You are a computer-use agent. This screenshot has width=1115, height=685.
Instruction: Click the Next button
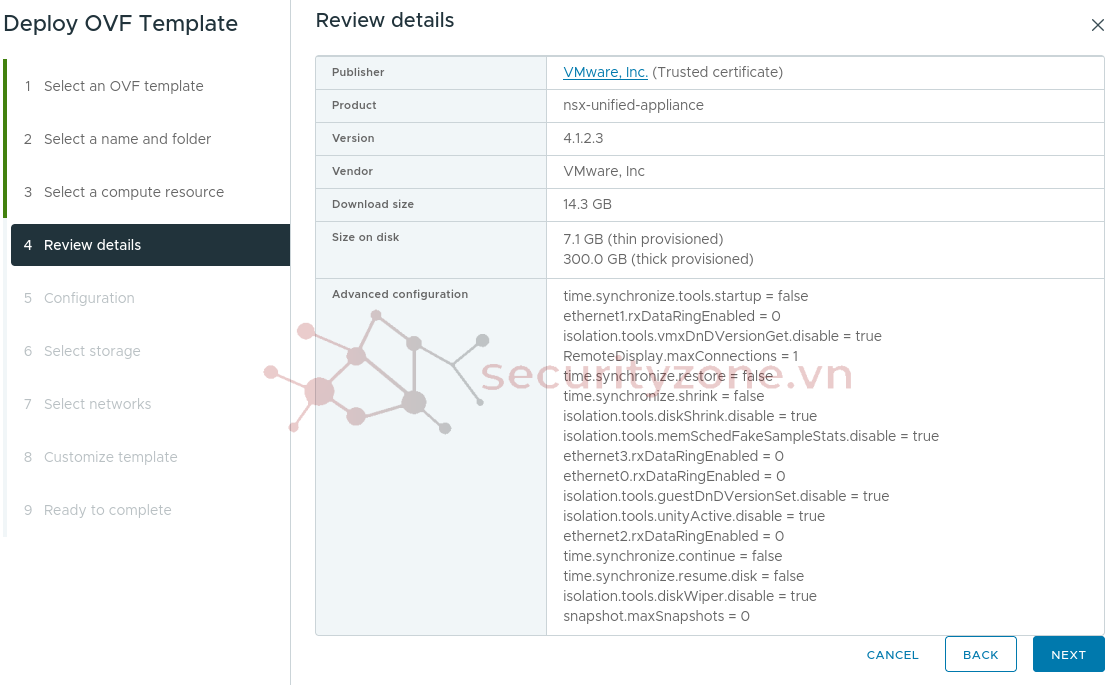click(1068, 655)
